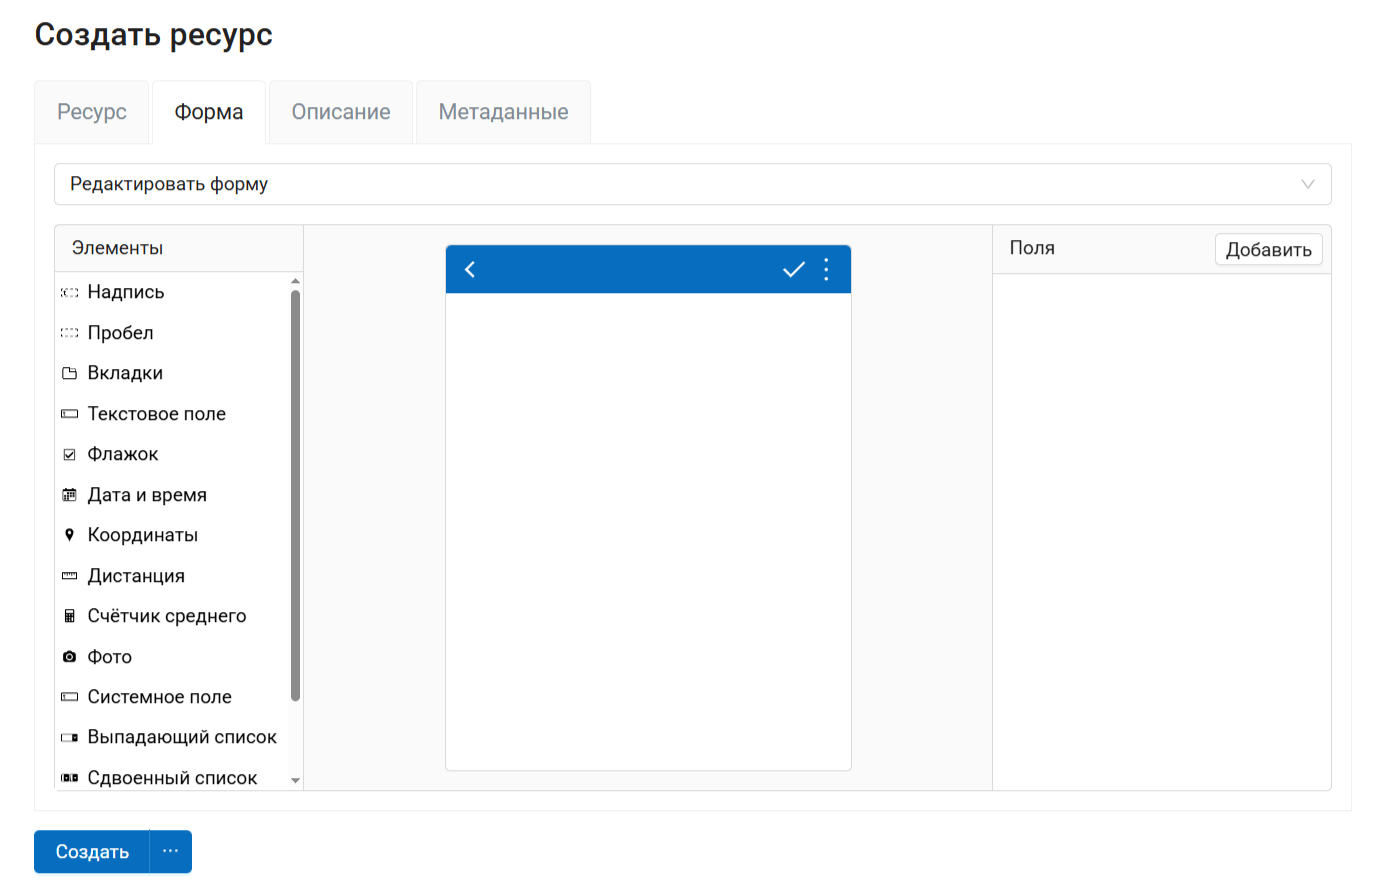Expand the Редактировать форму dropdown
Screen dimensions: 1376x889
coord(1307,184)
